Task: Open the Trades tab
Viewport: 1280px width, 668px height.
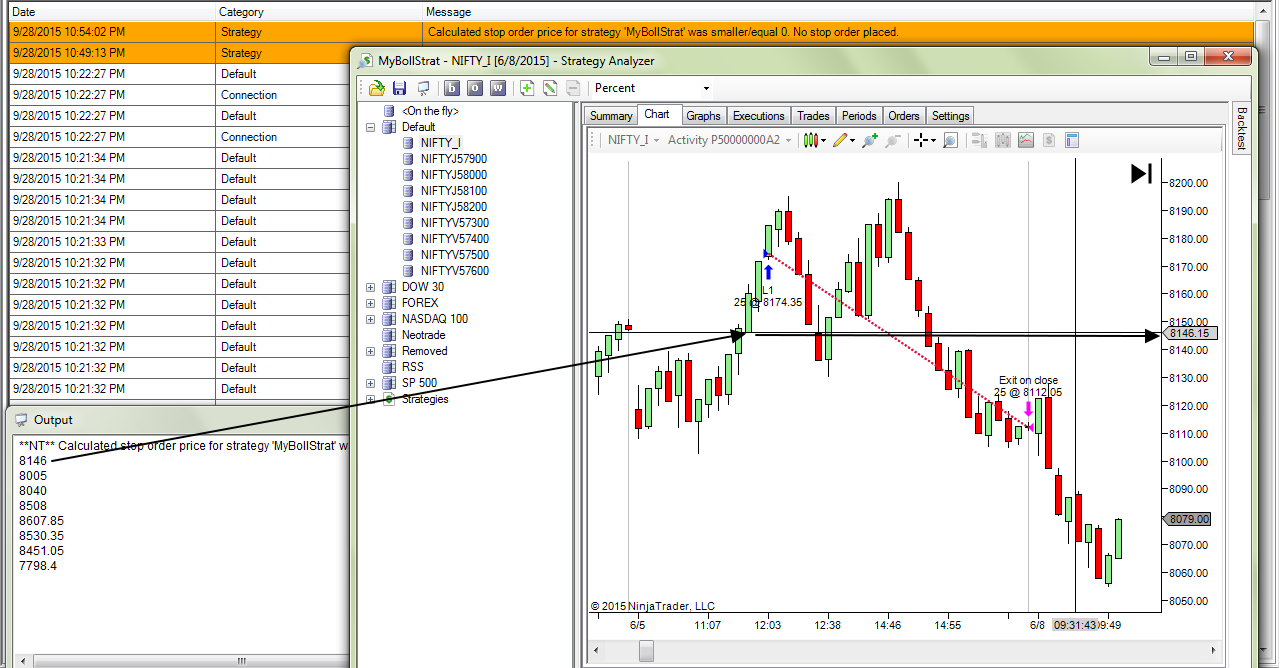Action: pyautogui.click(x=813, y=116)
